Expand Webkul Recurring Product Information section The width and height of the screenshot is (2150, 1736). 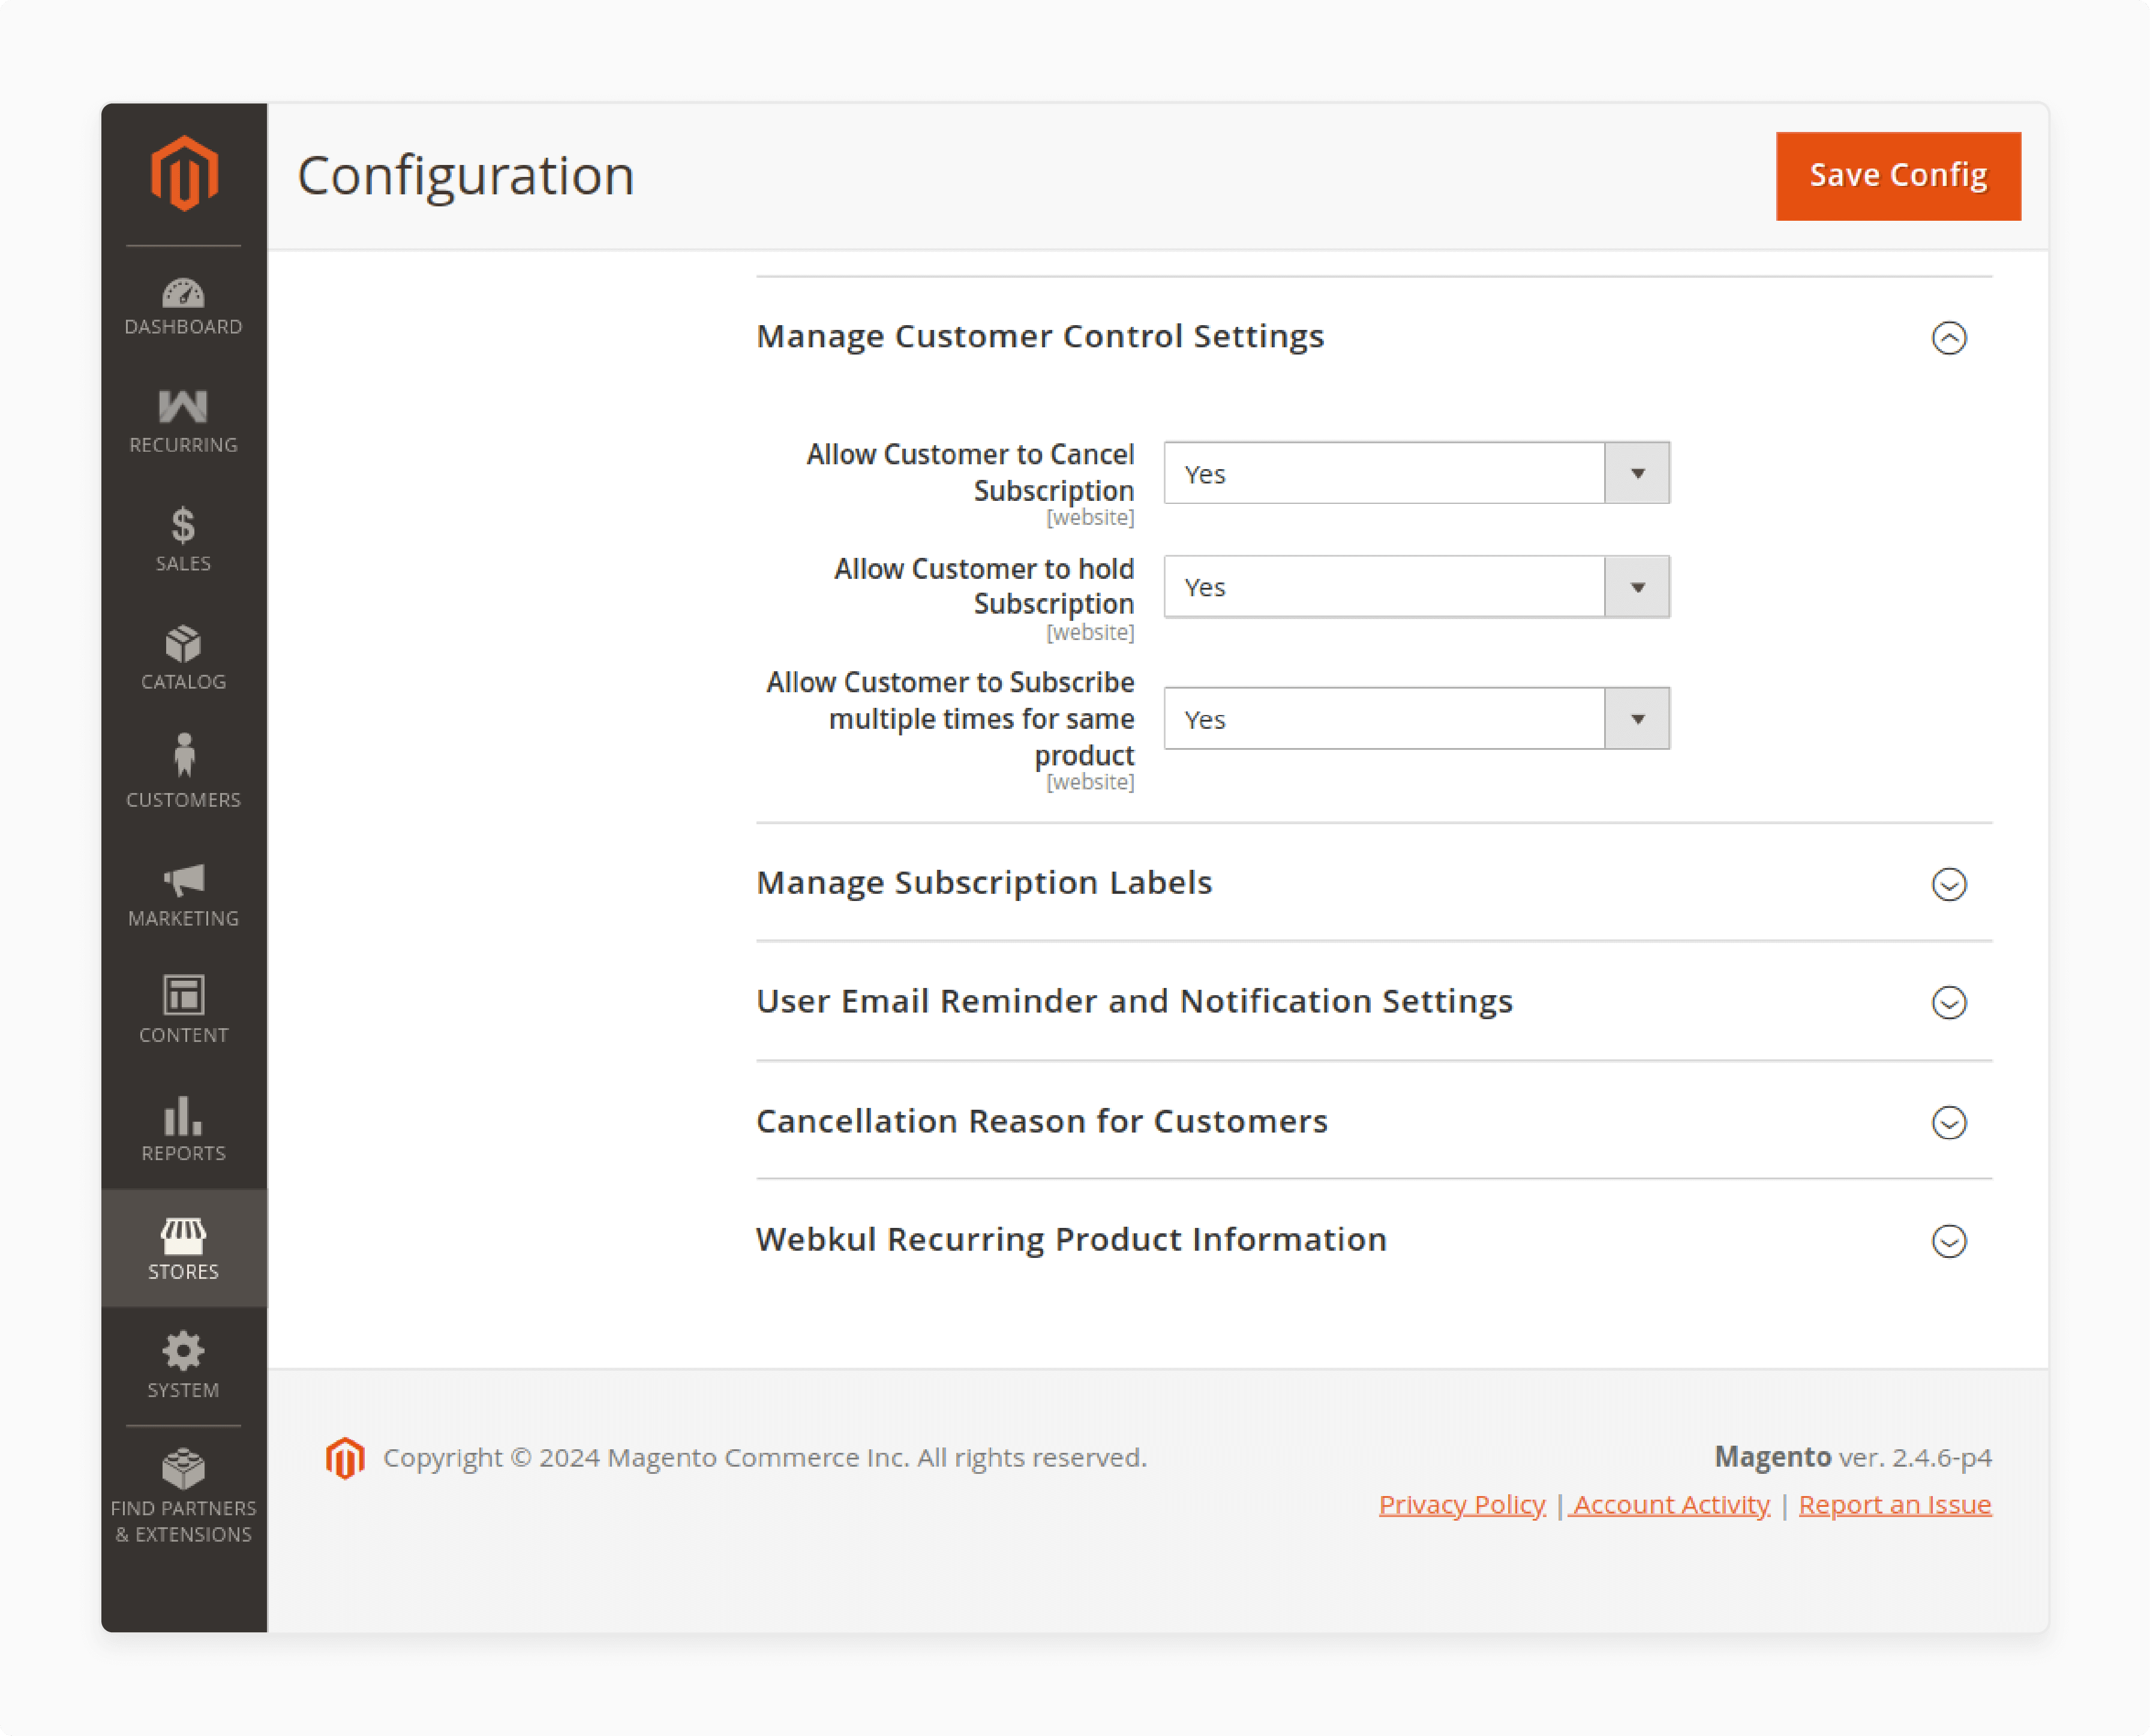click(1949, 1241)
